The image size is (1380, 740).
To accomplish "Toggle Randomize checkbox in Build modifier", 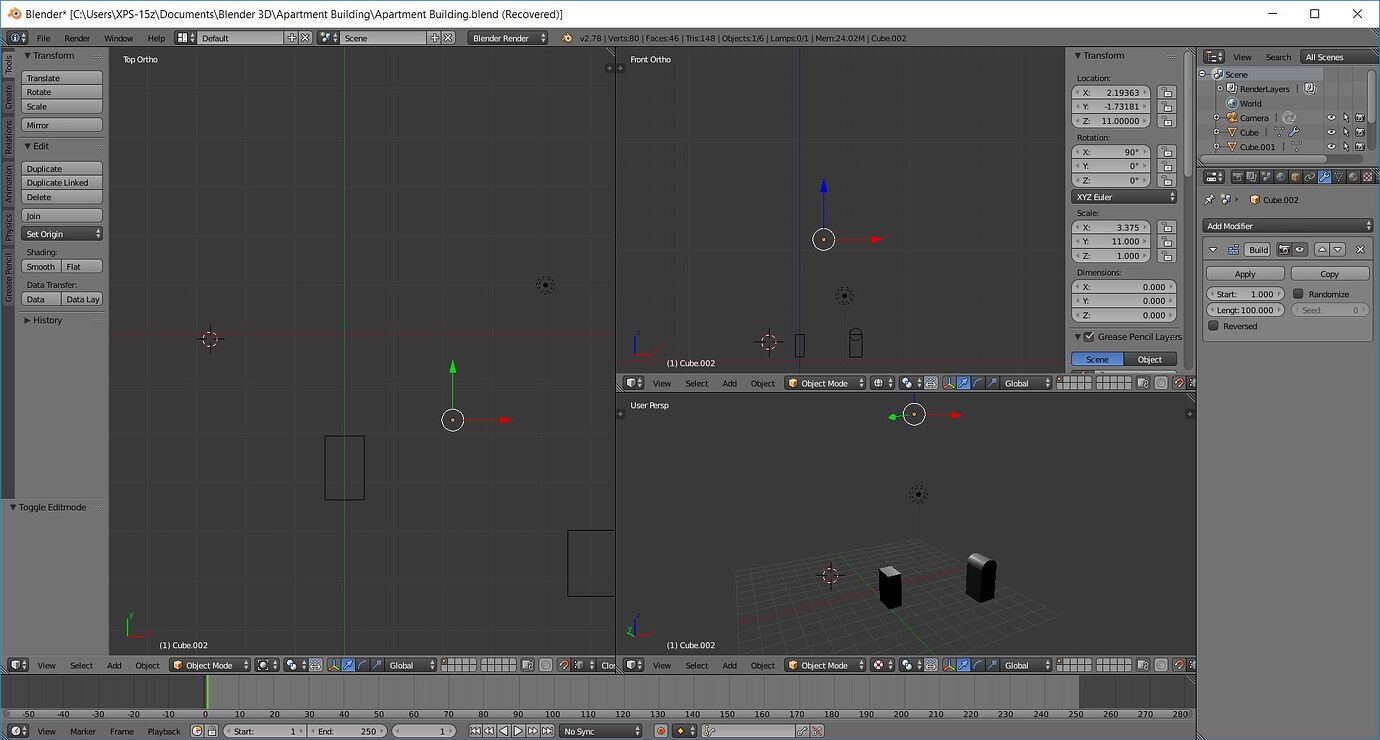I will [x=1298, y=294].
